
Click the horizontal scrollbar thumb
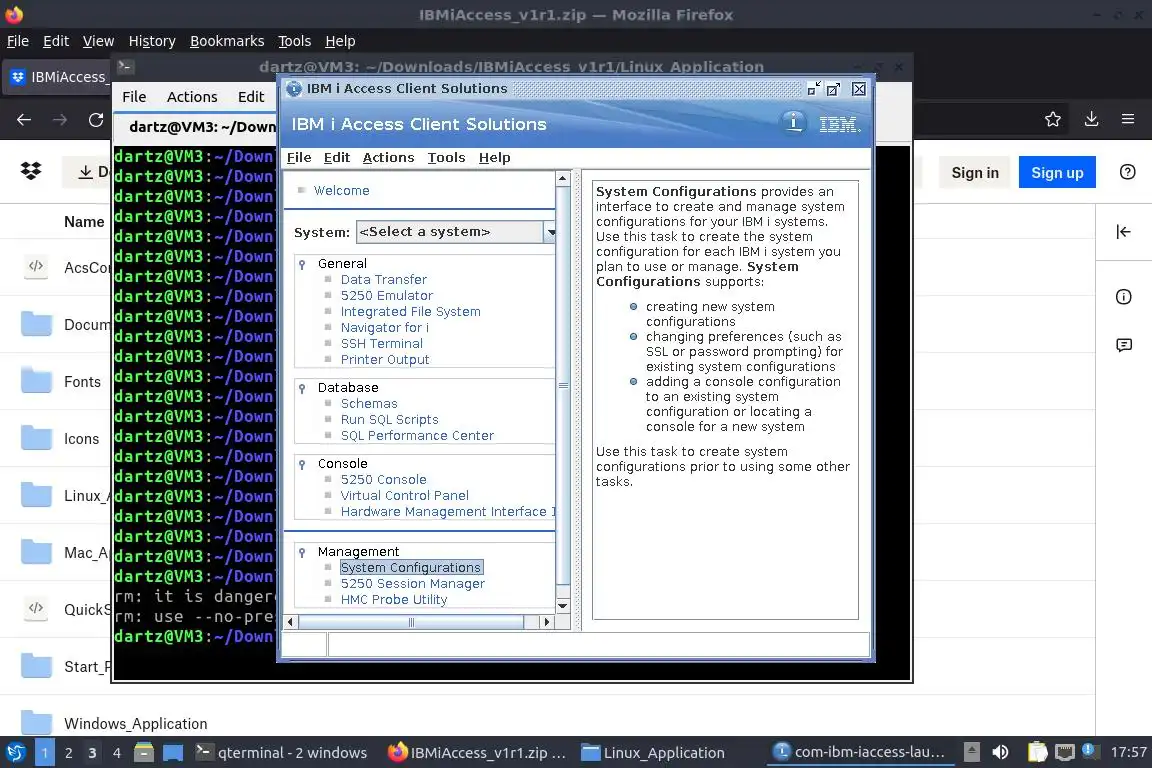click(x=411, y=622)
